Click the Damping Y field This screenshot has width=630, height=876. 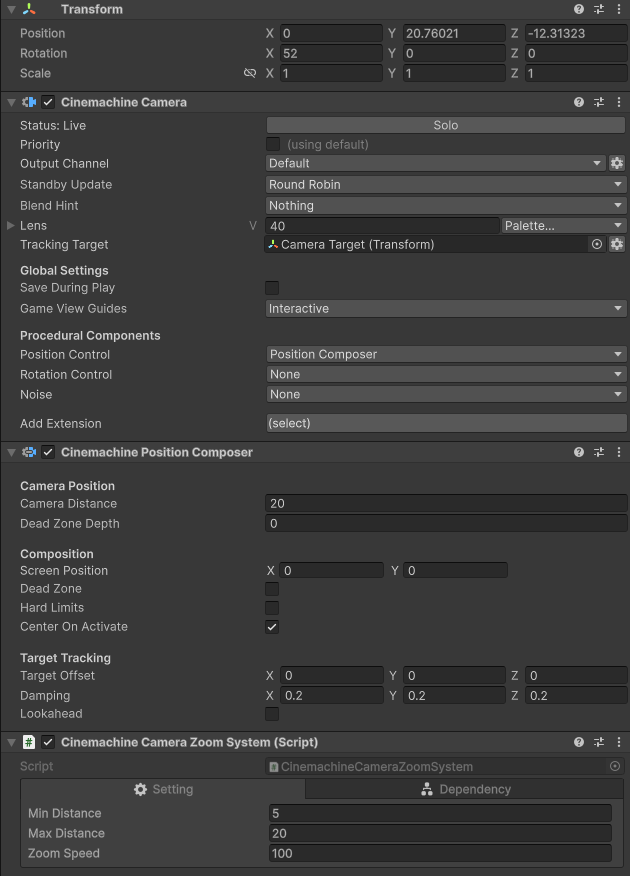point(454,696)
